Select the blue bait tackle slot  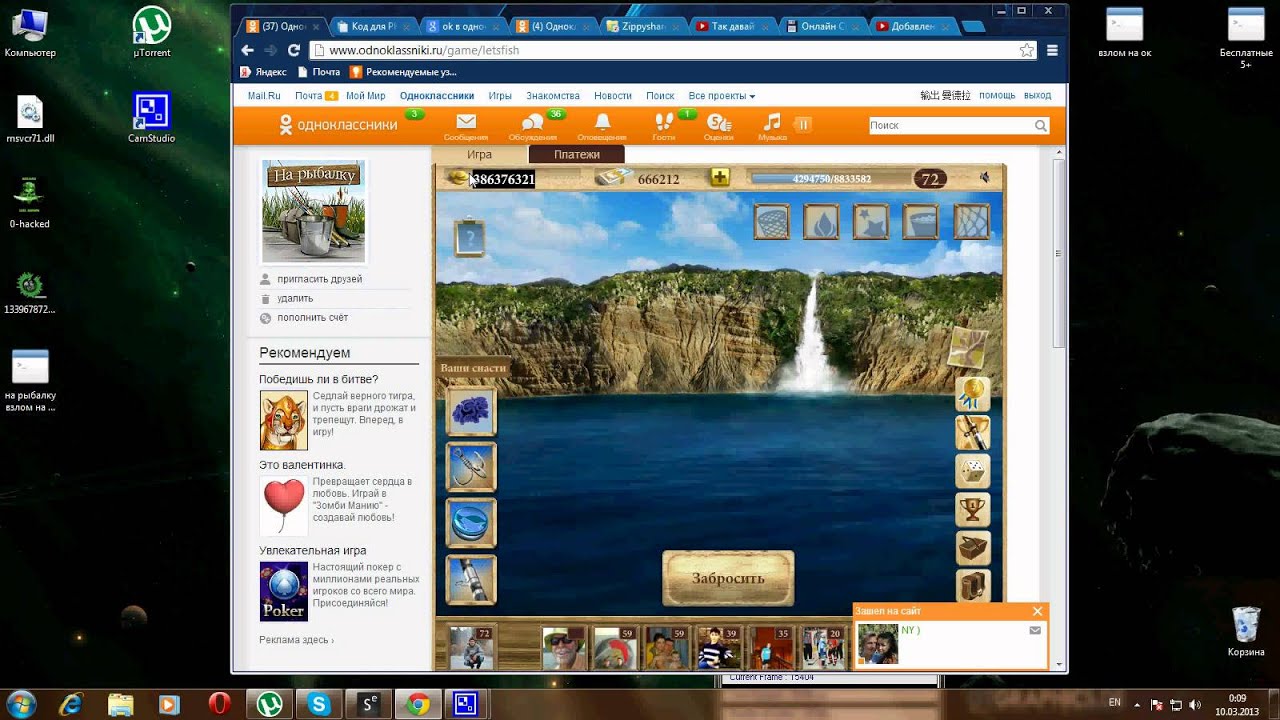point(470,411)
